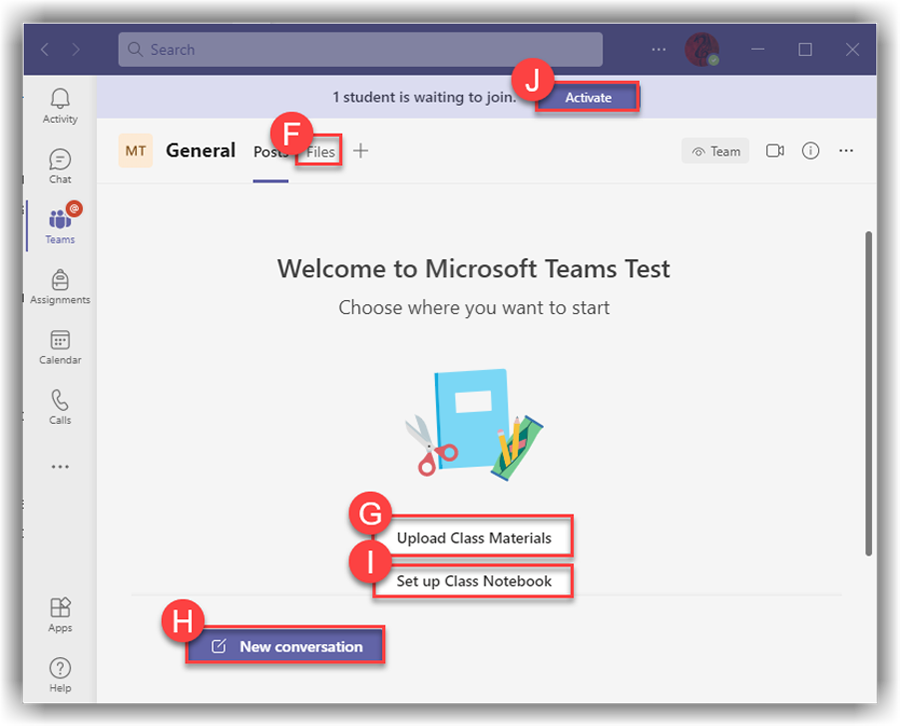Select the Teams icon in sidebar
Screen dimensions: 900x726
tap(60, 225)
